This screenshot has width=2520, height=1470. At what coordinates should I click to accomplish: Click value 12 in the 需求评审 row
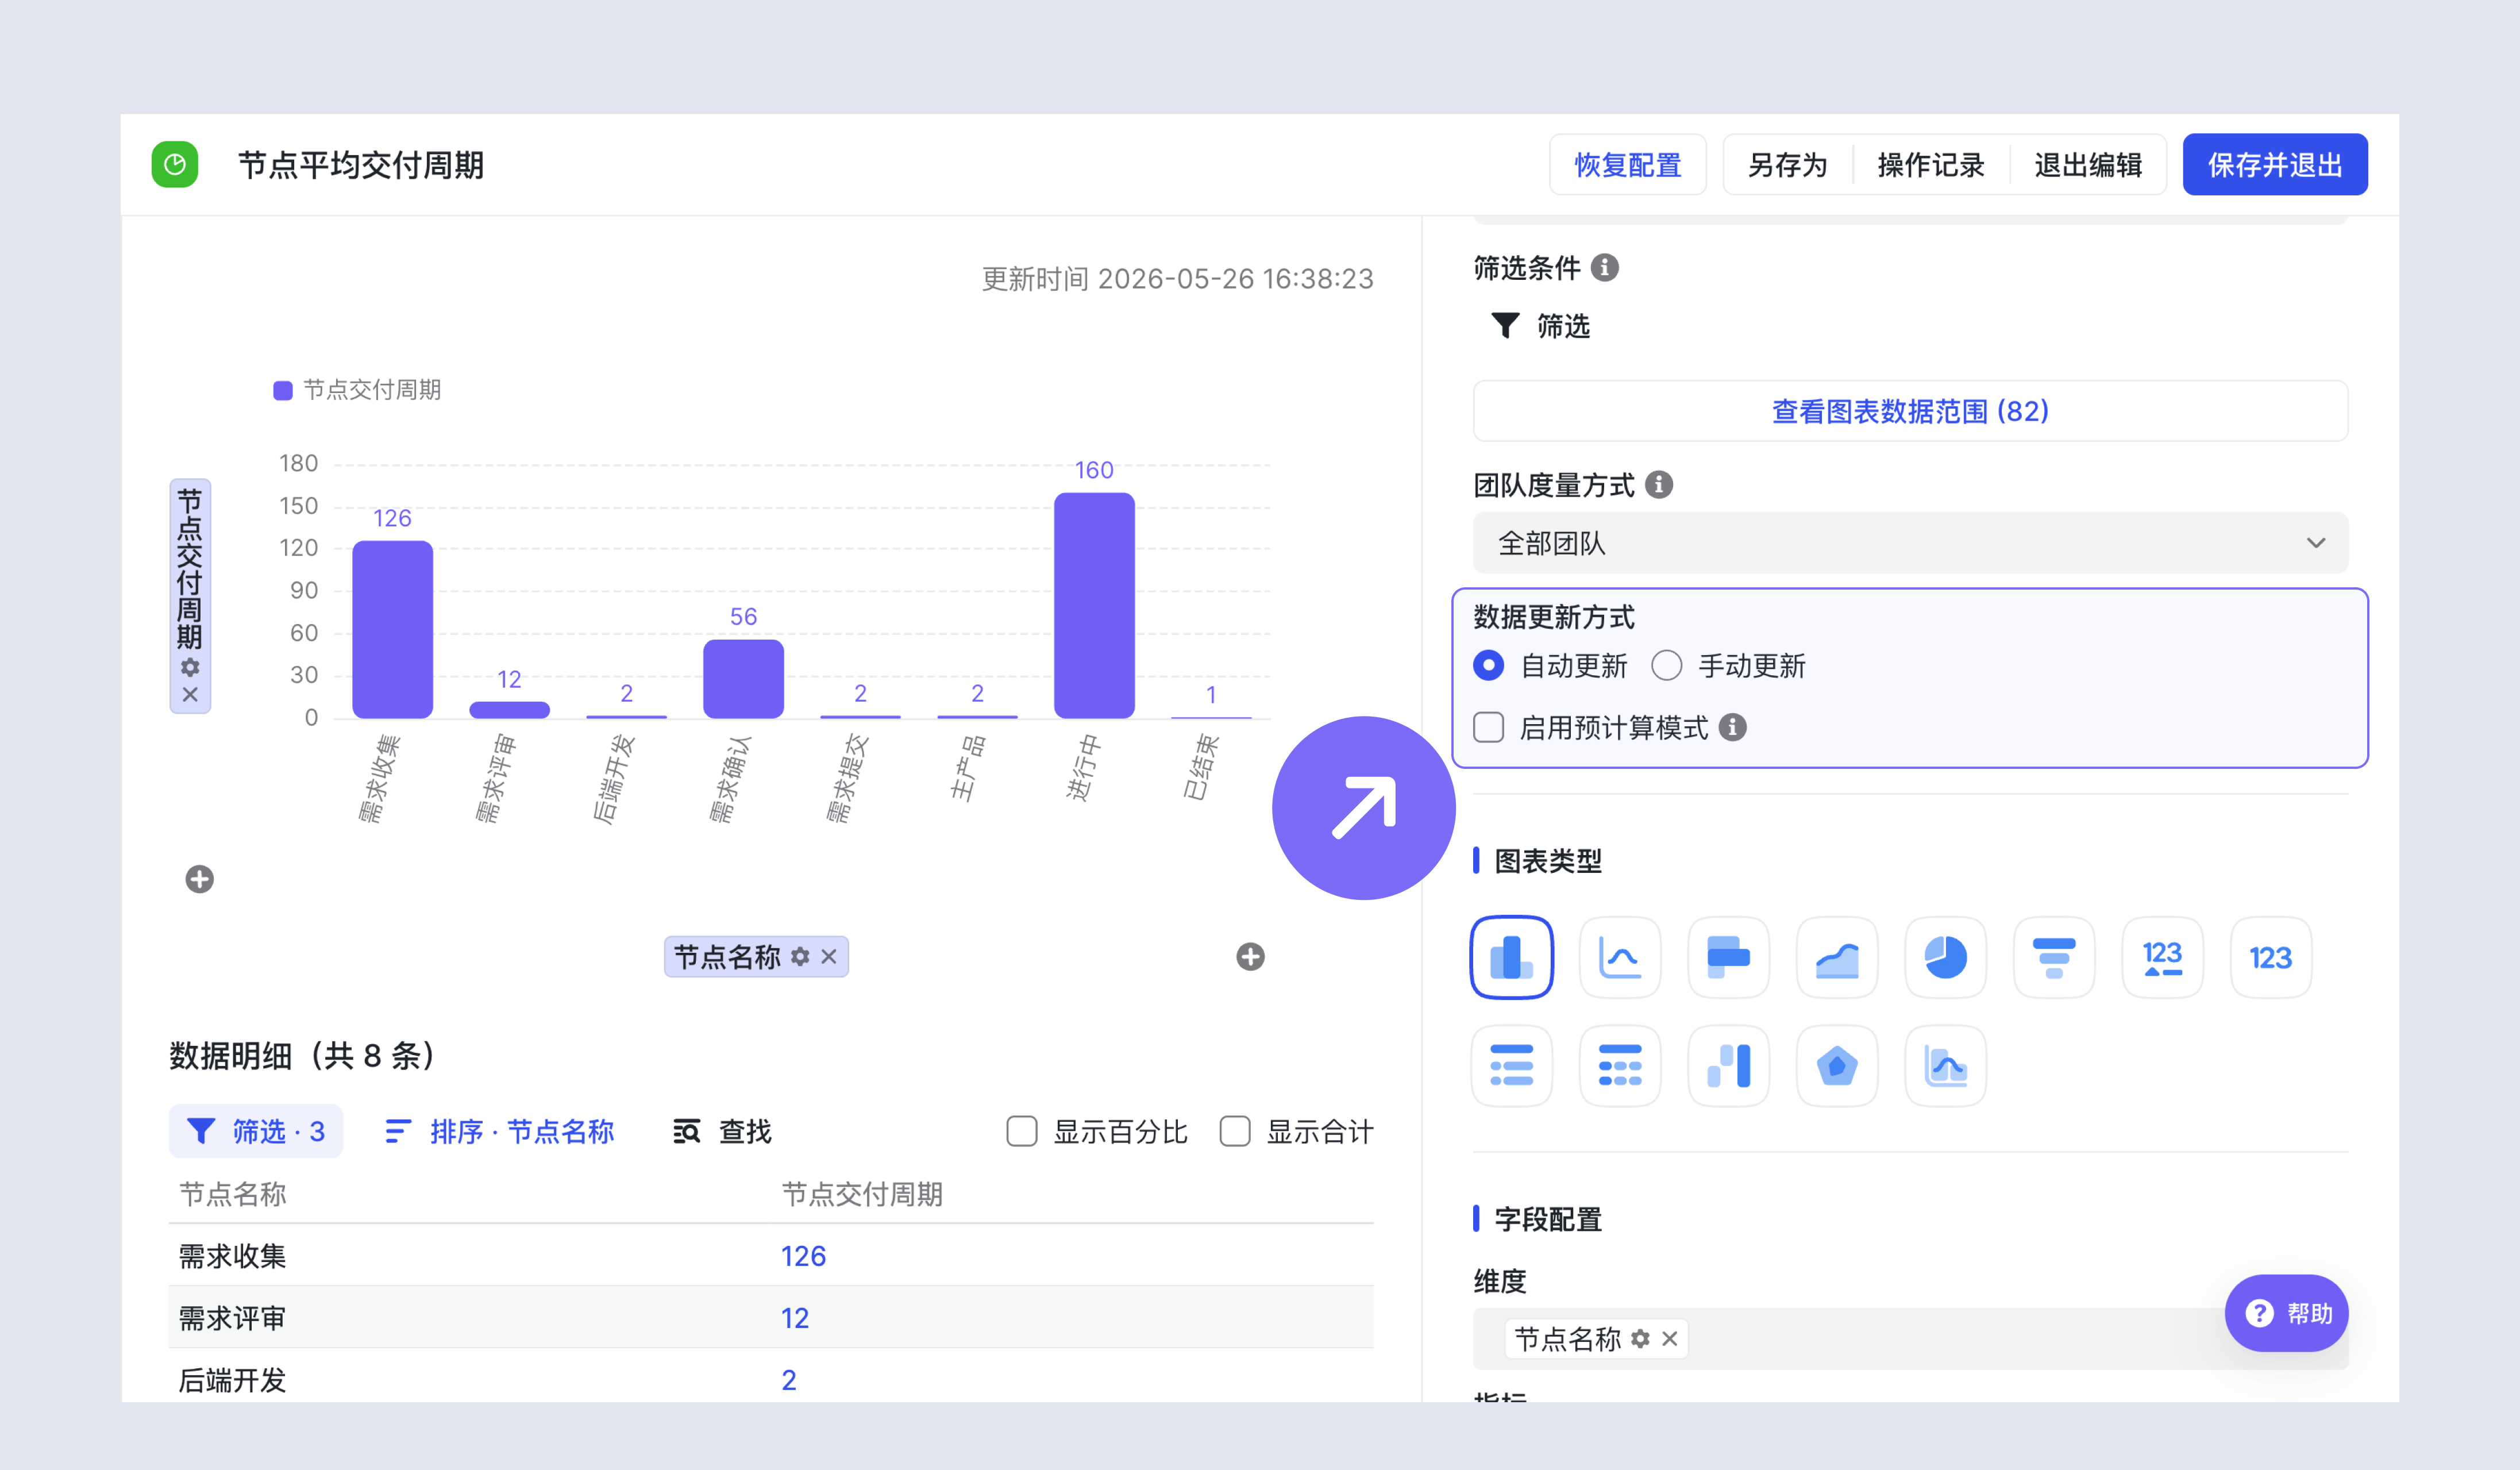point(795,1318)
